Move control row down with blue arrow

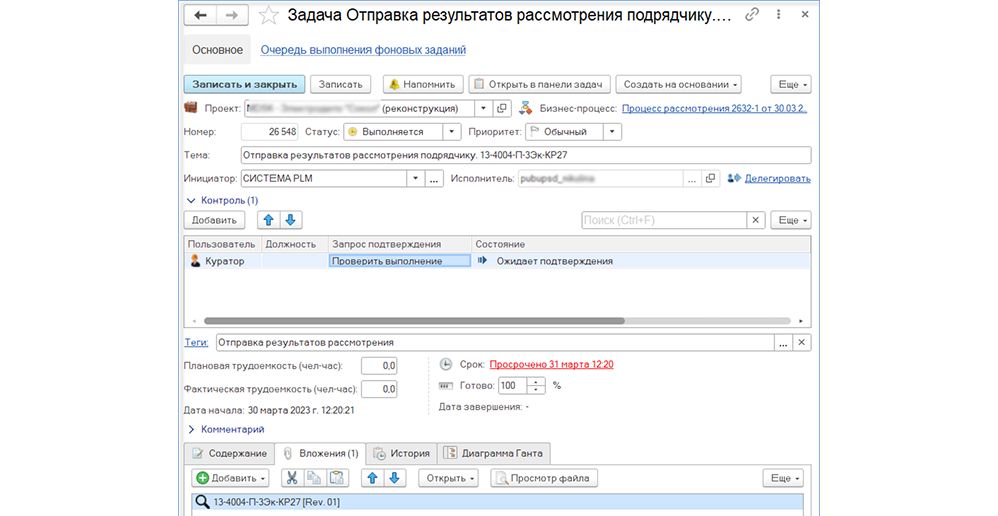pyautogui.click(x=290, y=220)
